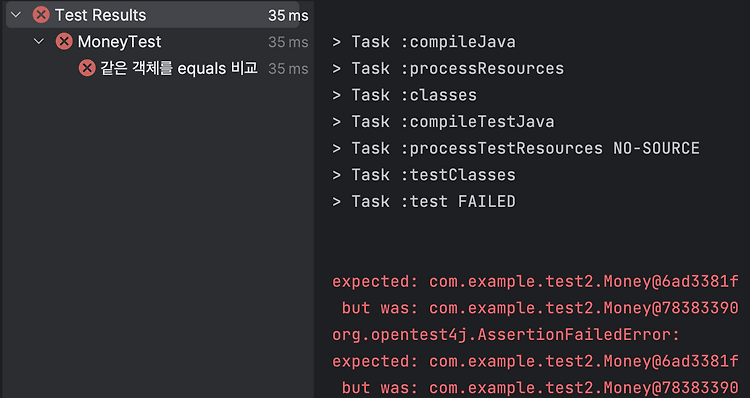Click the org.opentest4j.AssertionFailedError line
This screenshot has height=398, width=750.
506,335
